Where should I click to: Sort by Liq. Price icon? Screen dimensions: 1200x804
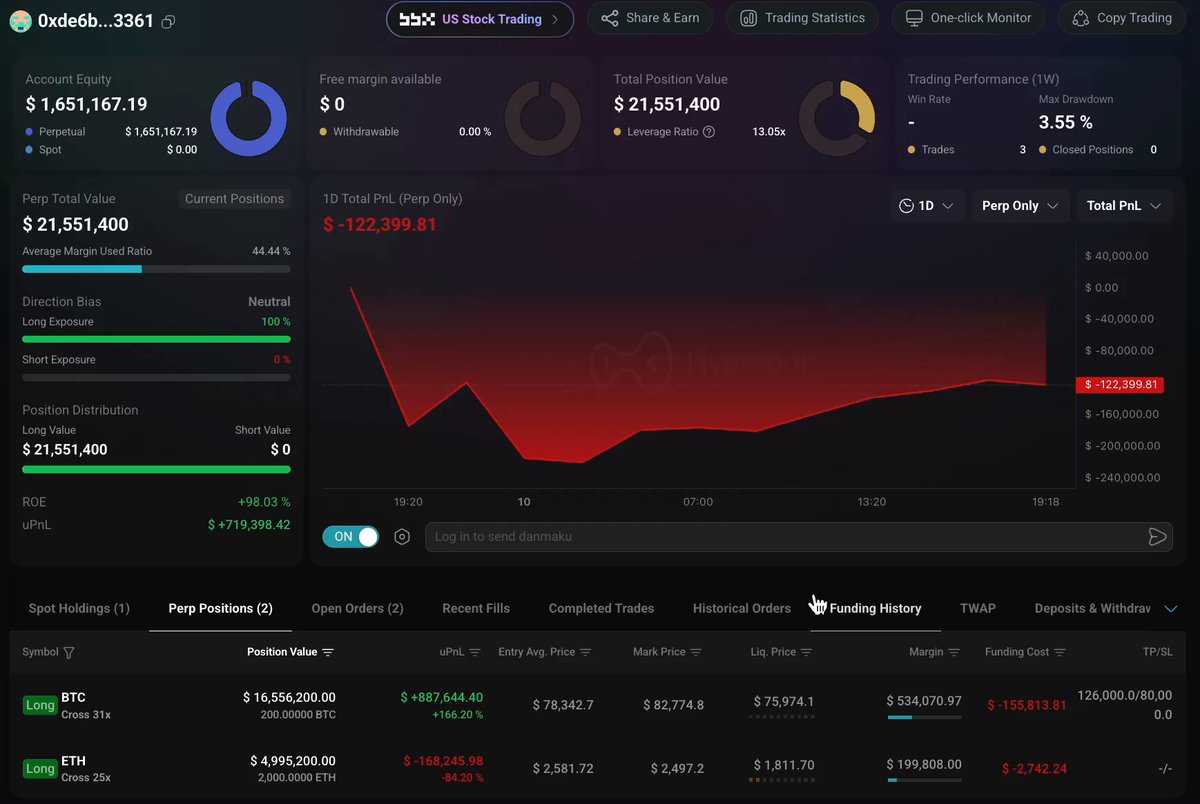pos(806,652)
